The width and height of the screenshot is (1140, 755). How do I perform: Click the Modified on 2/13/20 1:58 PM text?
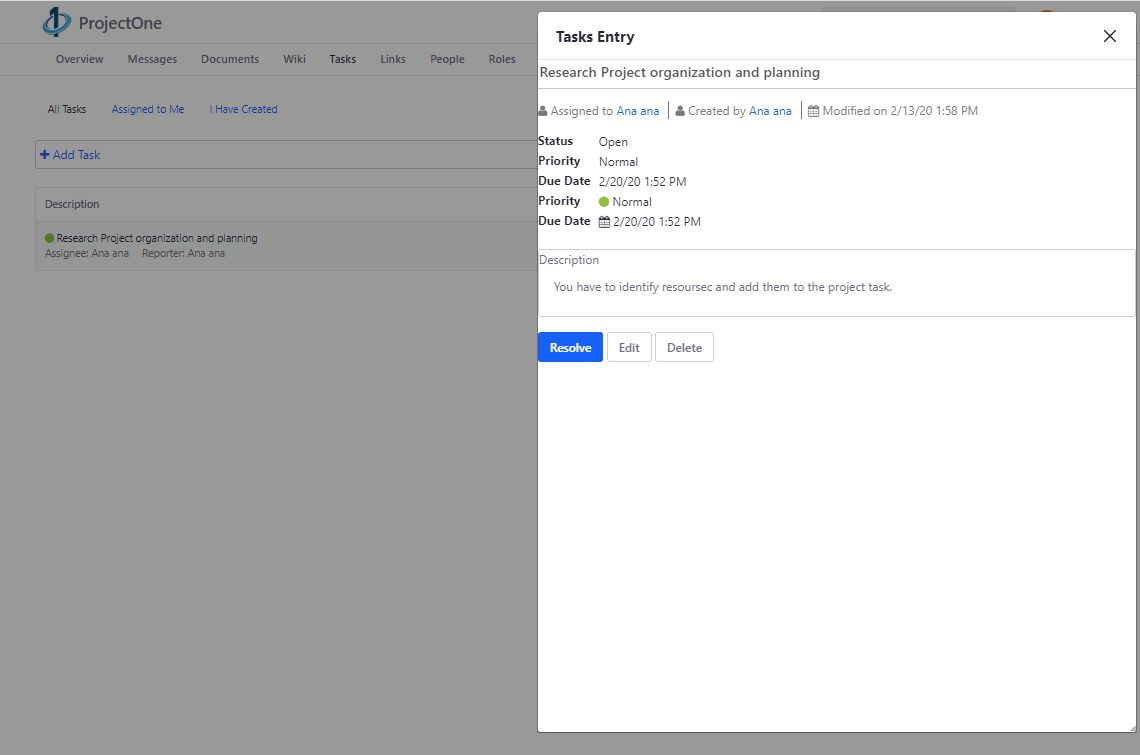[900, 111]
